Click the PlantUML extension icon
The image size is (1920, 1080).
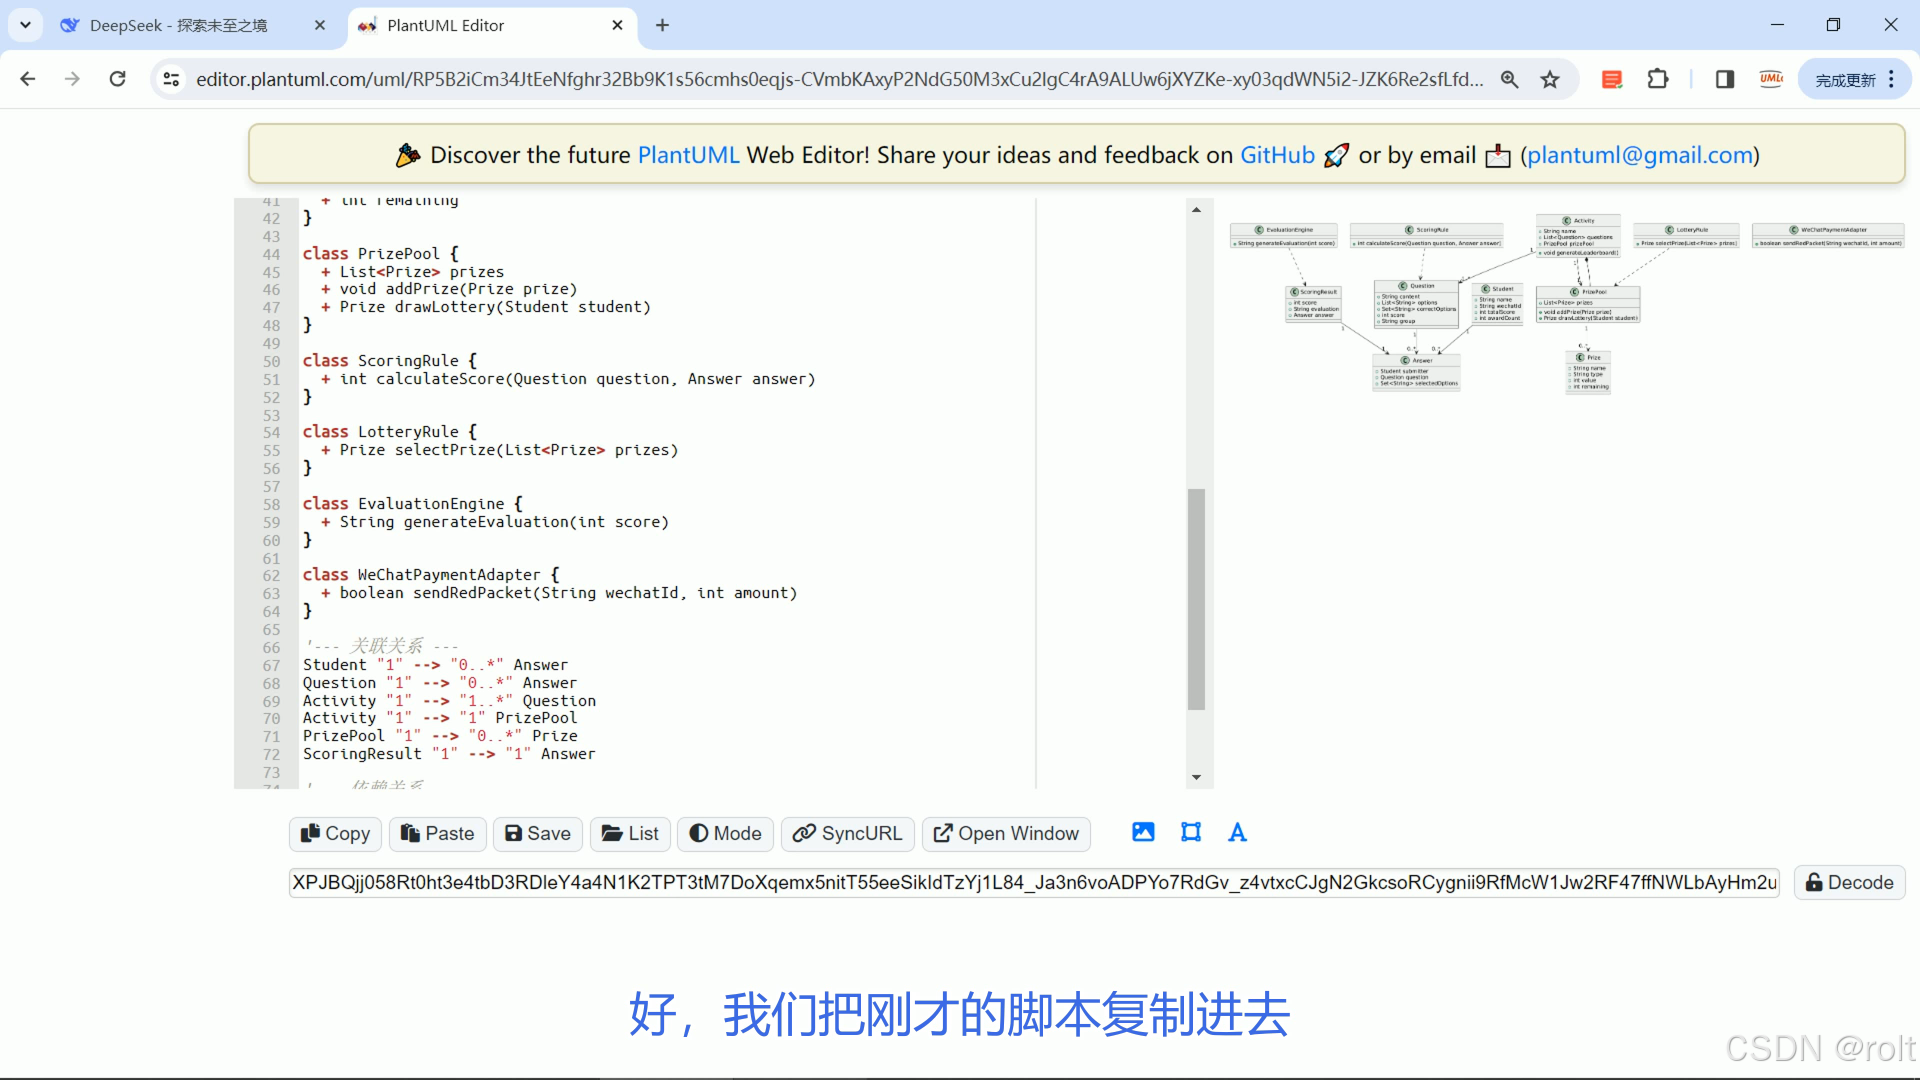coord(1771,79)
